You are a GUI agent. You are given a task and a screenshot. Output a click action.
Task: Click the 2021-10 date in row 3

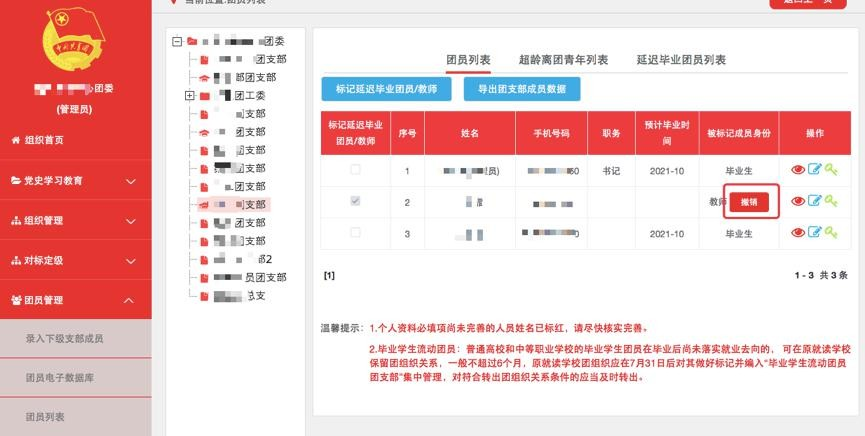coord(666,234)
